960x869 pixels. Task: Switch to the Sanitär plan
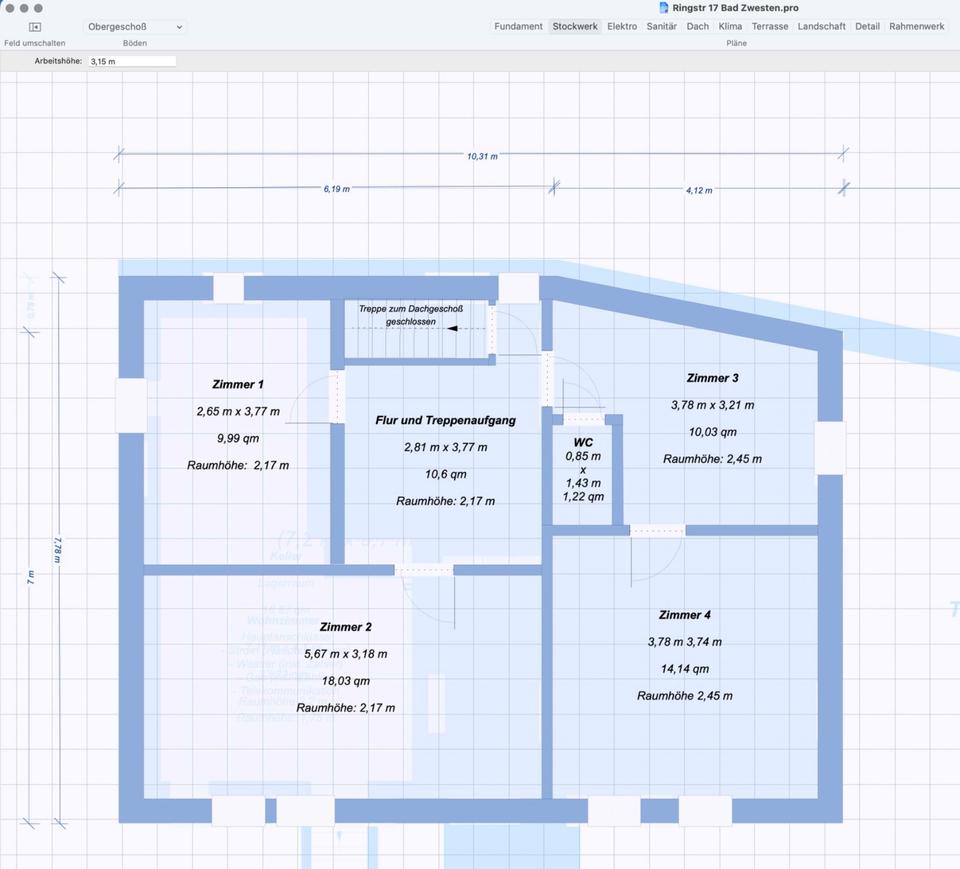[661, 27]
